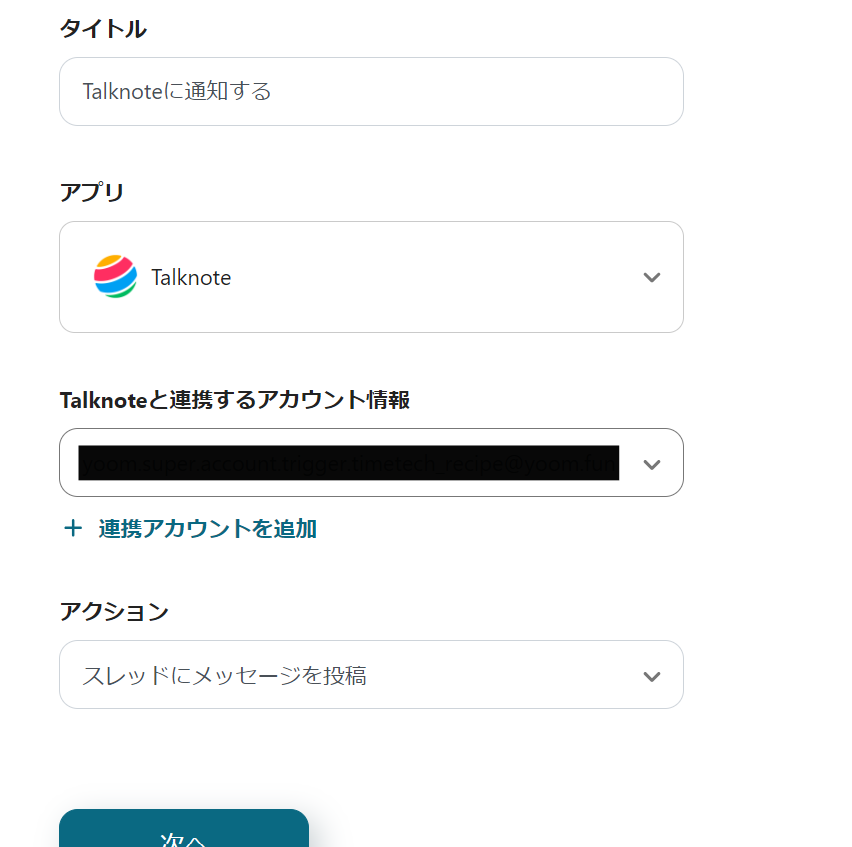Screen dimensions: 852x847
Task: Click the タイトル field label
Action: [x=103, y=28]
